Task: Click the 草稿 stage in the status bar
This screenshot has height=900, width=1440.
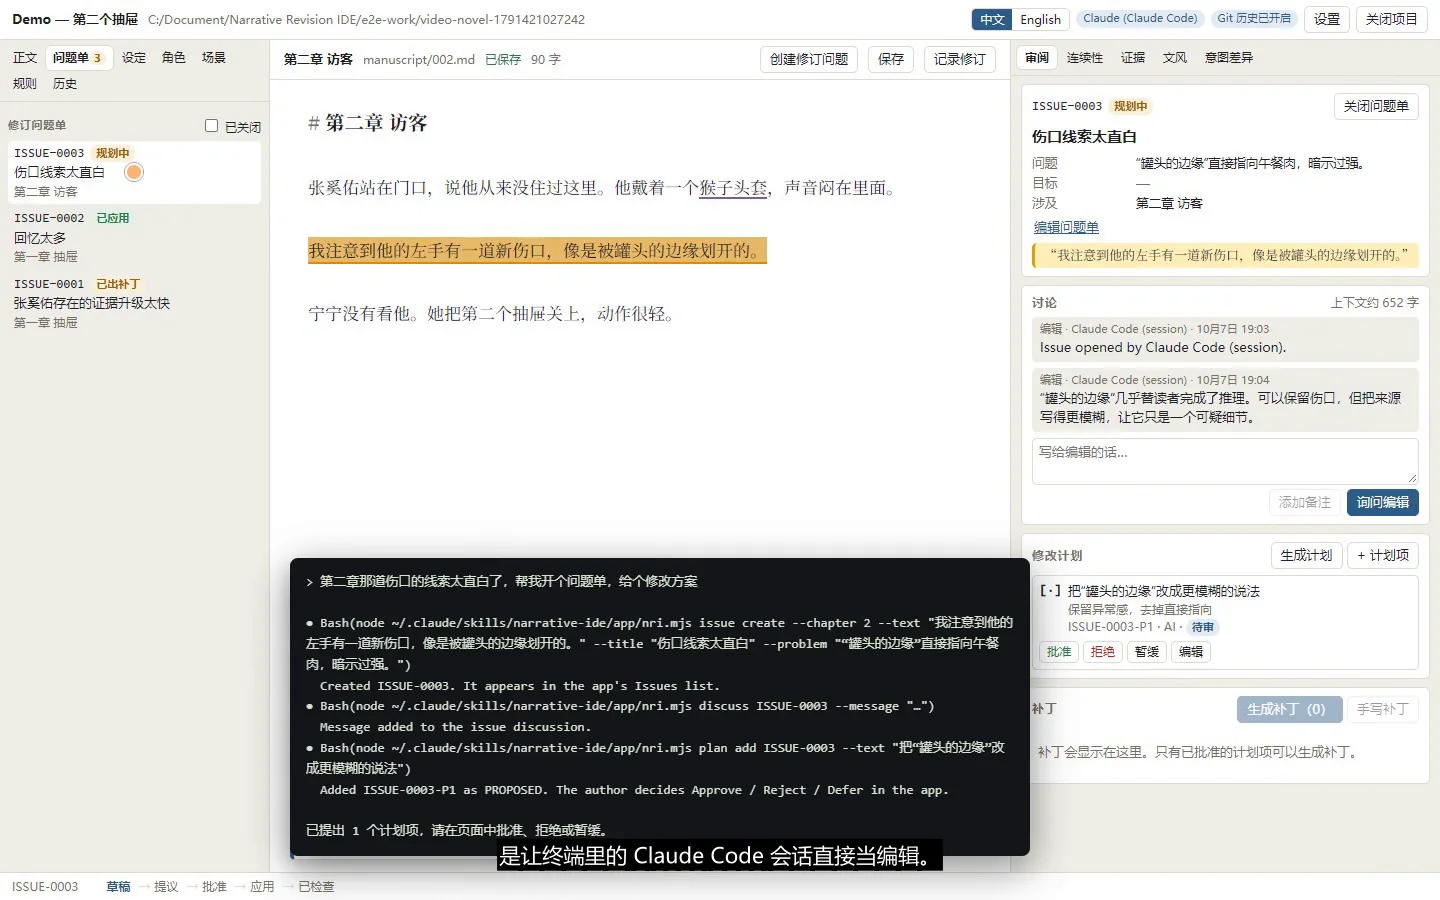Action: 118,887
